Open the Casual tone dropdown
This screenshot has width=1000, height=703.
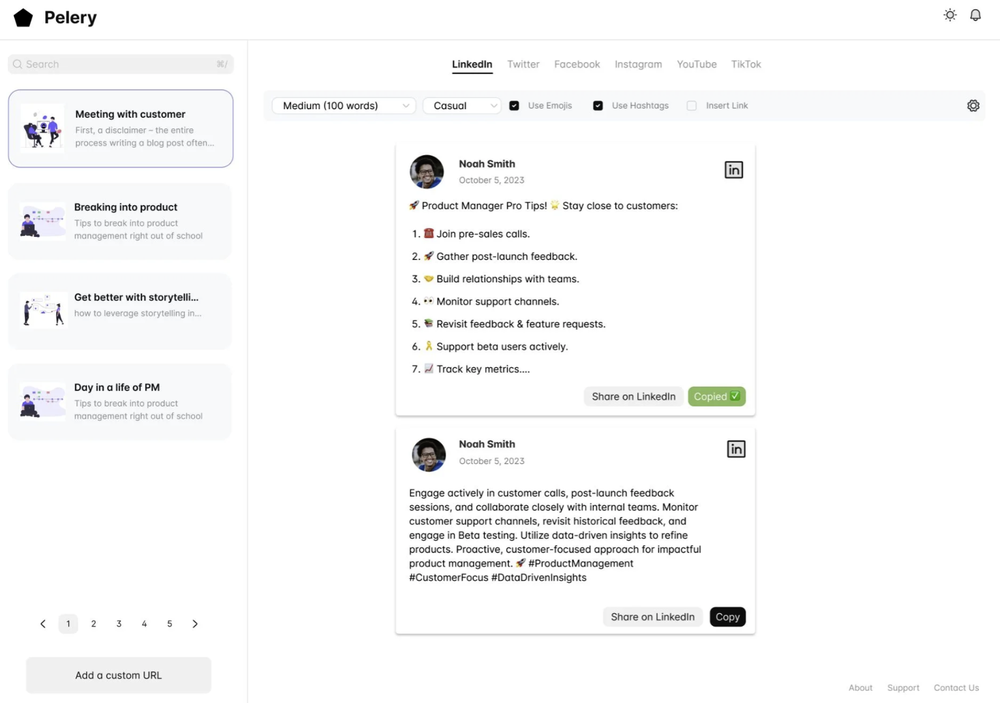[461, 106]
